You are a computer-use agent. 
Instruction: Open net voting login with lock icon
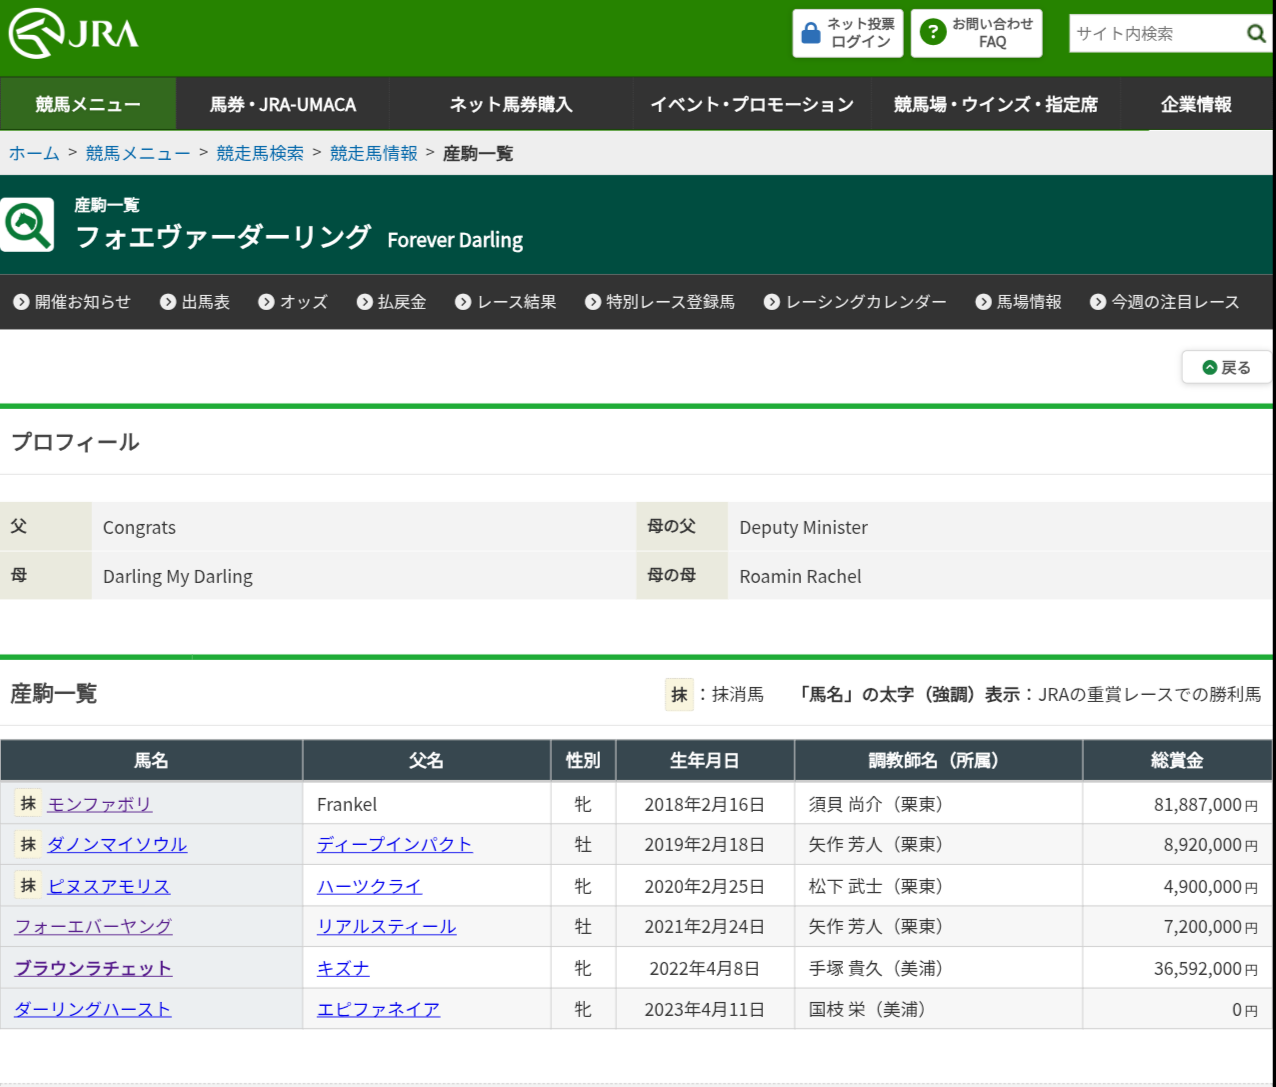pyautogui.click(x=847, y=33)
